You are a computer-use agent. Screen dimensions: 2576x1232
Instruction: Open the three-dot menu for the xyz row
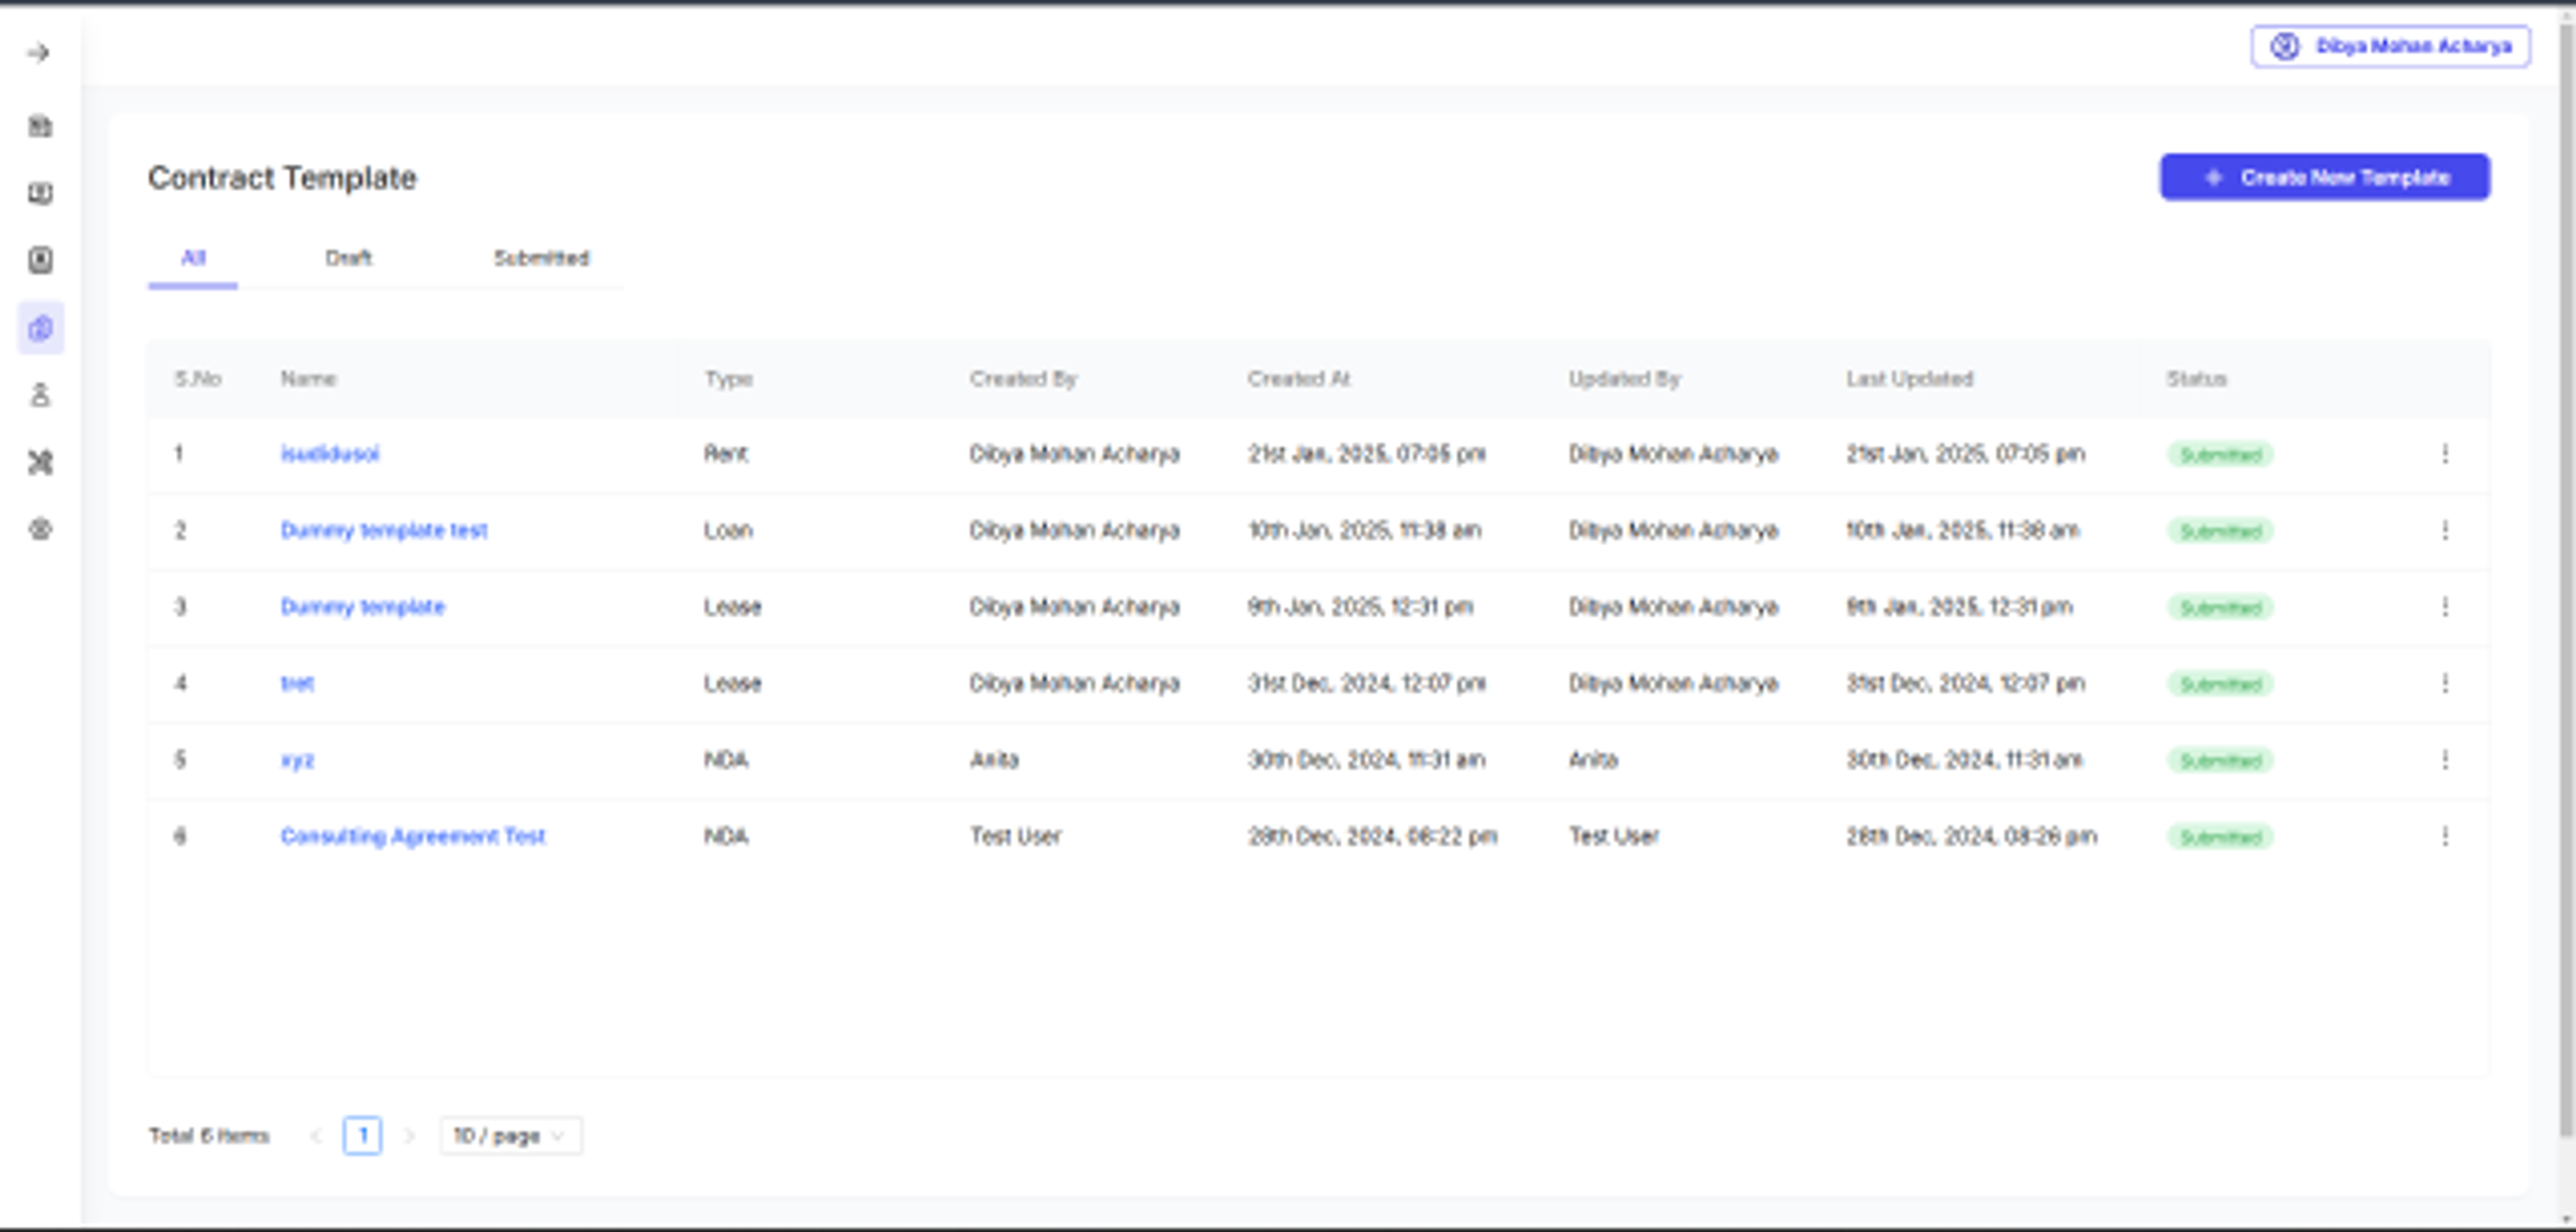(x=2445, y=760)
